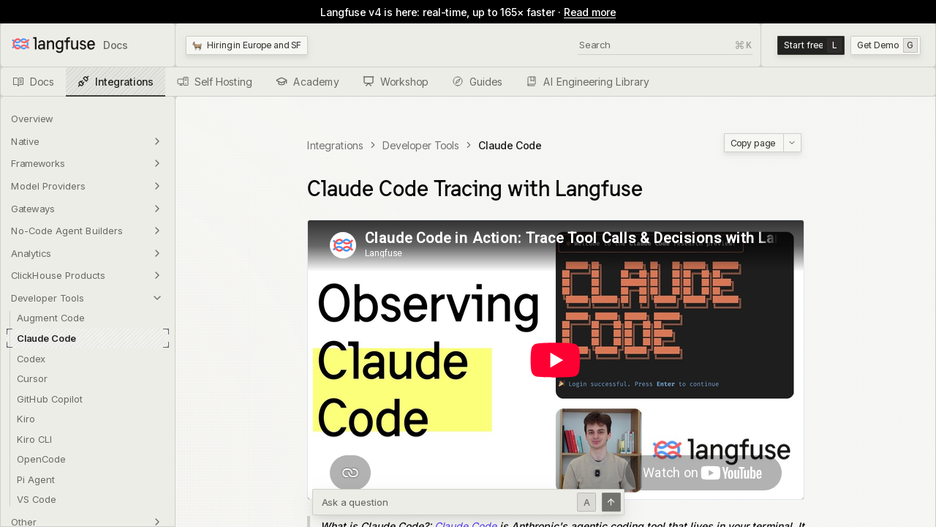Open Overview in the sidebar
This screenshot has height=527, width=936.
[32, 119]
